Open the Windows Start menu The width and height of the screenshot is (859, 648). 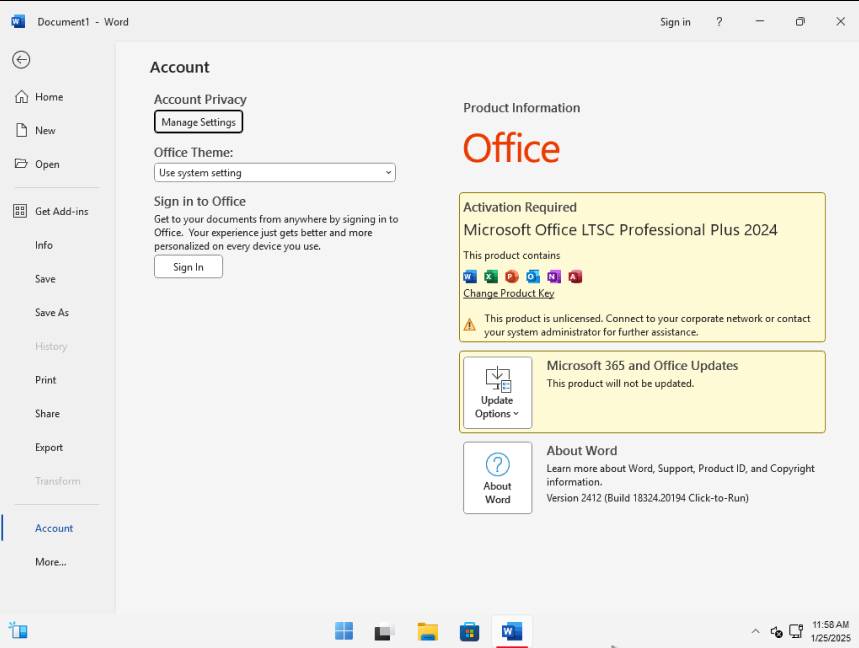[x=344, y=631]
